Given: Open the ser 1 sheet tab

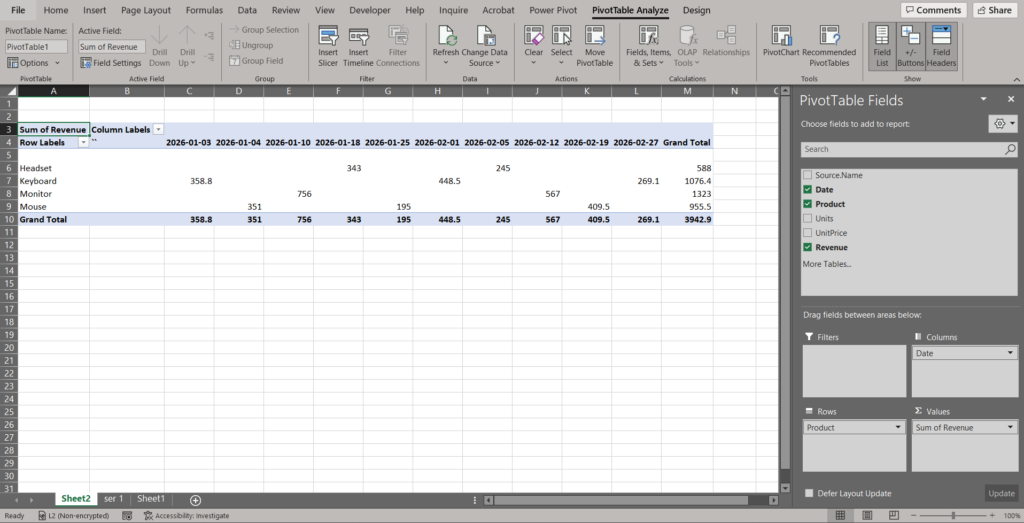Looking at the screenshot, I should [113, 498].
